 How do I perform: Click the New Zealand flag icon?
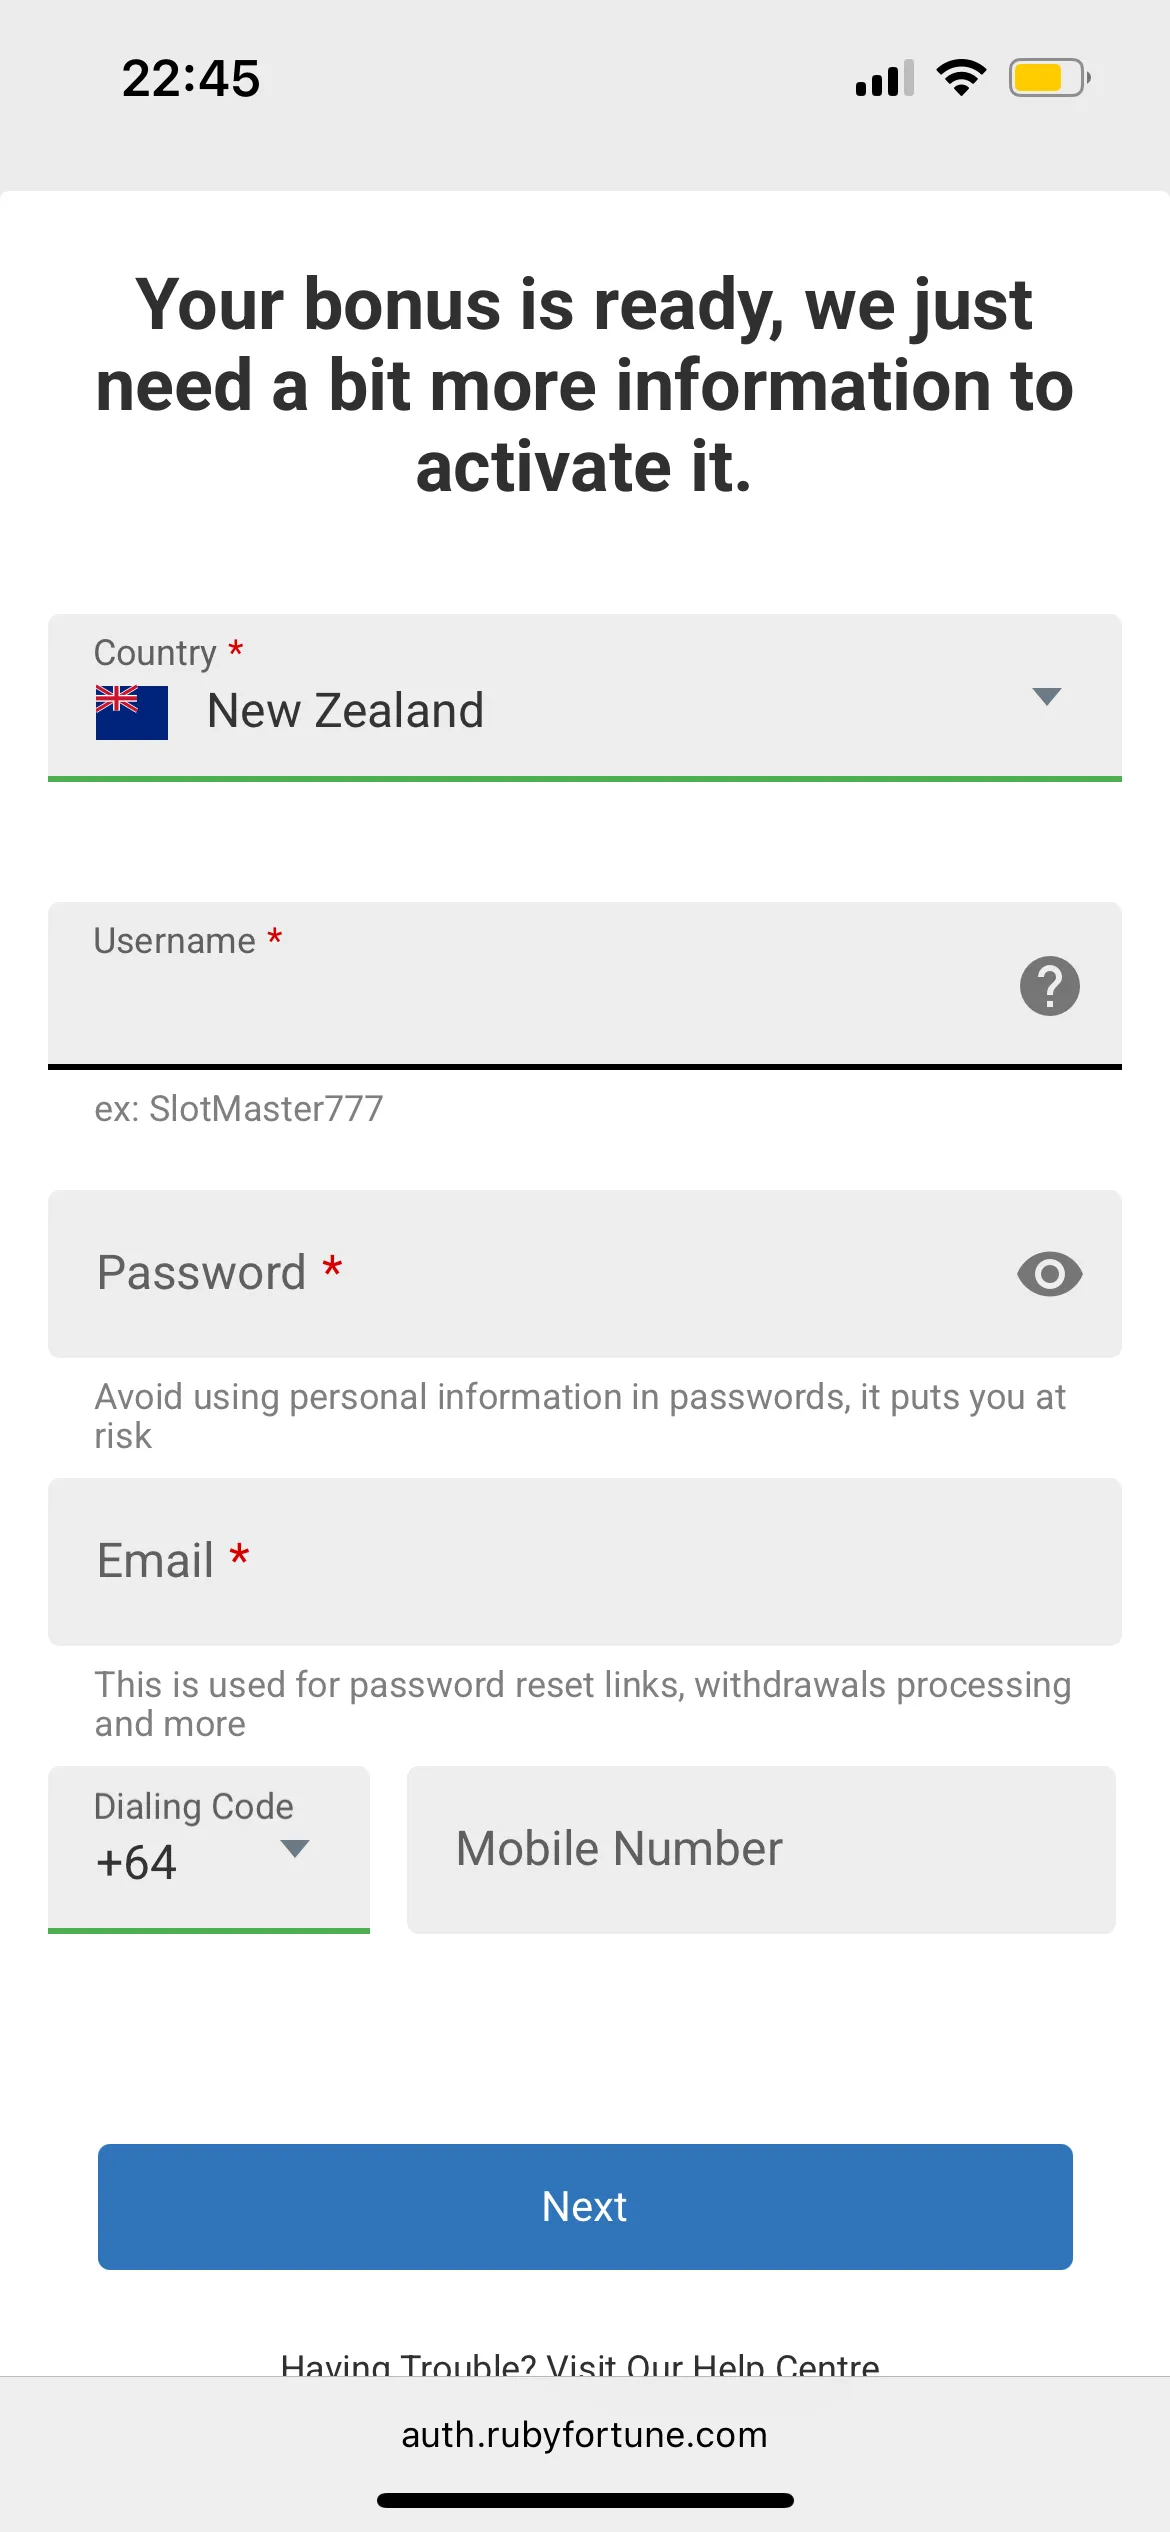coord(131,712)
